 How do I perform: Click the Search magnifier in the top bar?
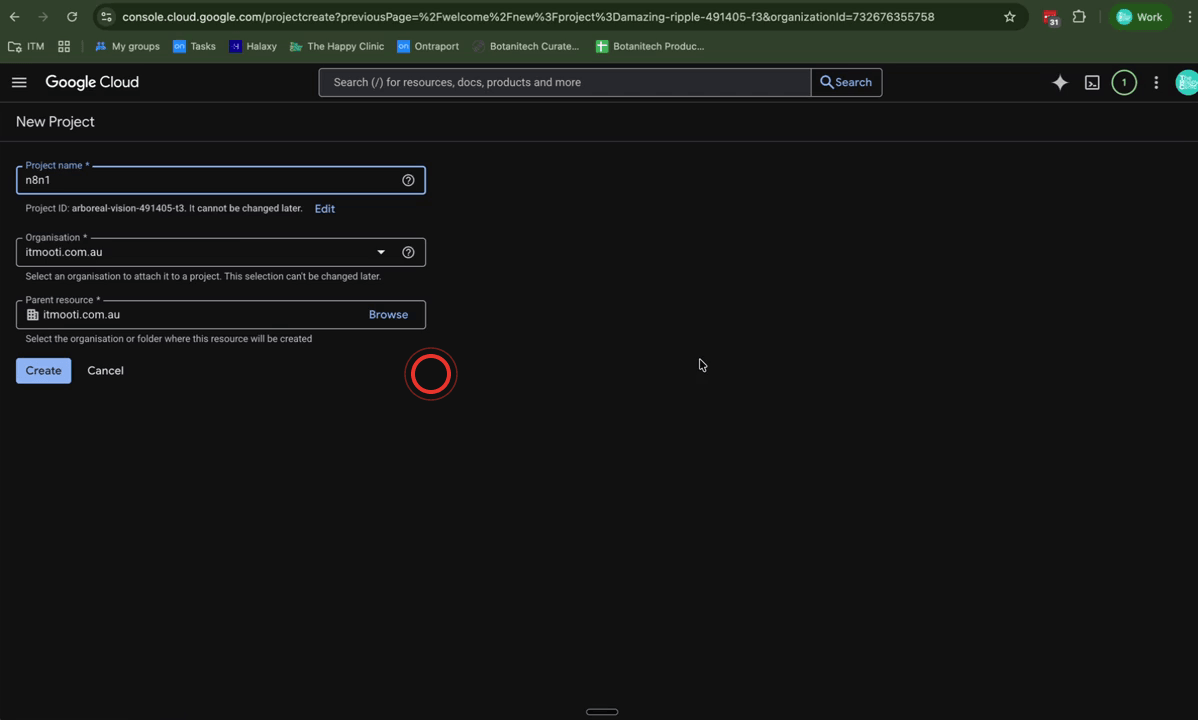point(845,82)
